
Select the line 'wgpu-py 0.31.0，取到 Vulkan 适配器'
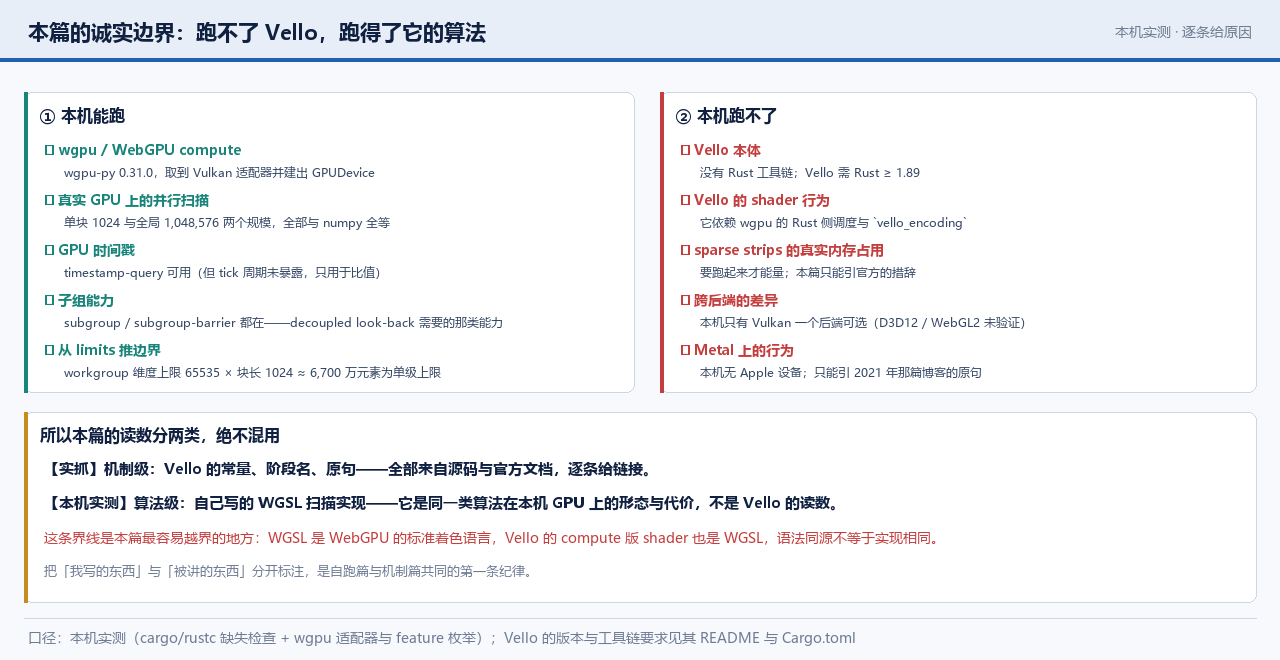219,172
